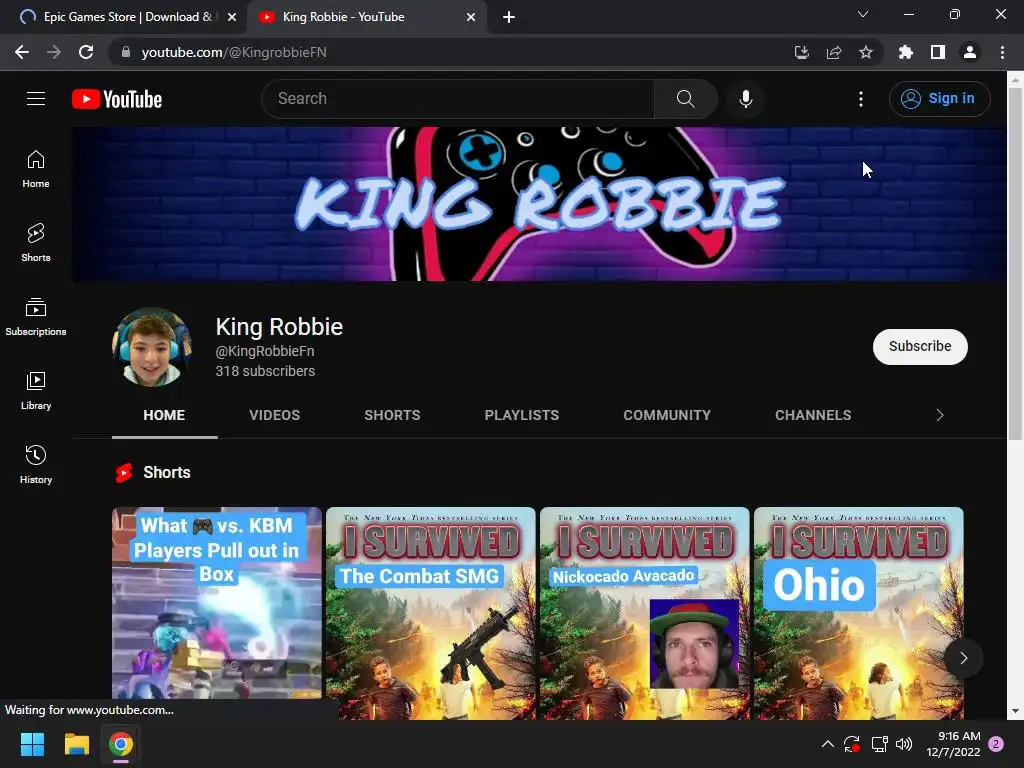Focus the YouTube Search field
The height and width of the screenshot is (768, 1024).
(x=458, y=99)
